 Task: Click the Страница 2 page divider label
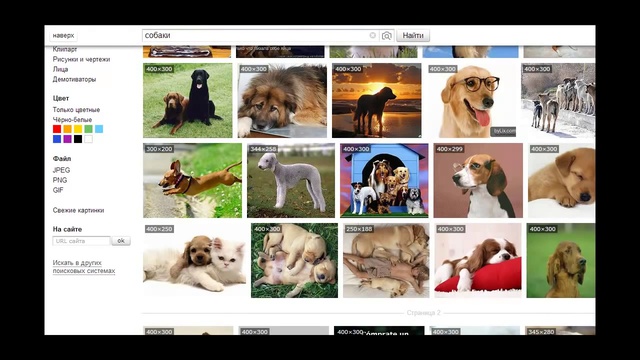pyautogui.click(x=423, y=313)
